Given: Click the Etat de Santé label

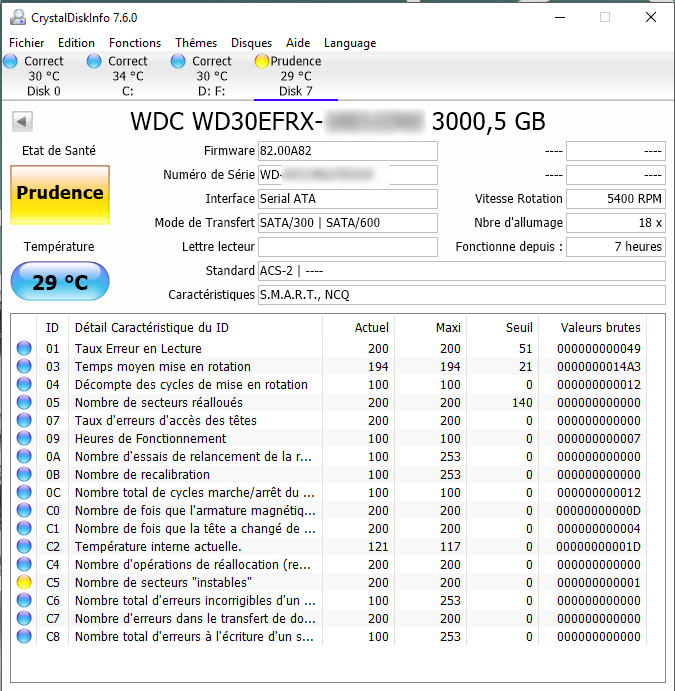Looking at the screenshot, I should [x=59, y=151].
